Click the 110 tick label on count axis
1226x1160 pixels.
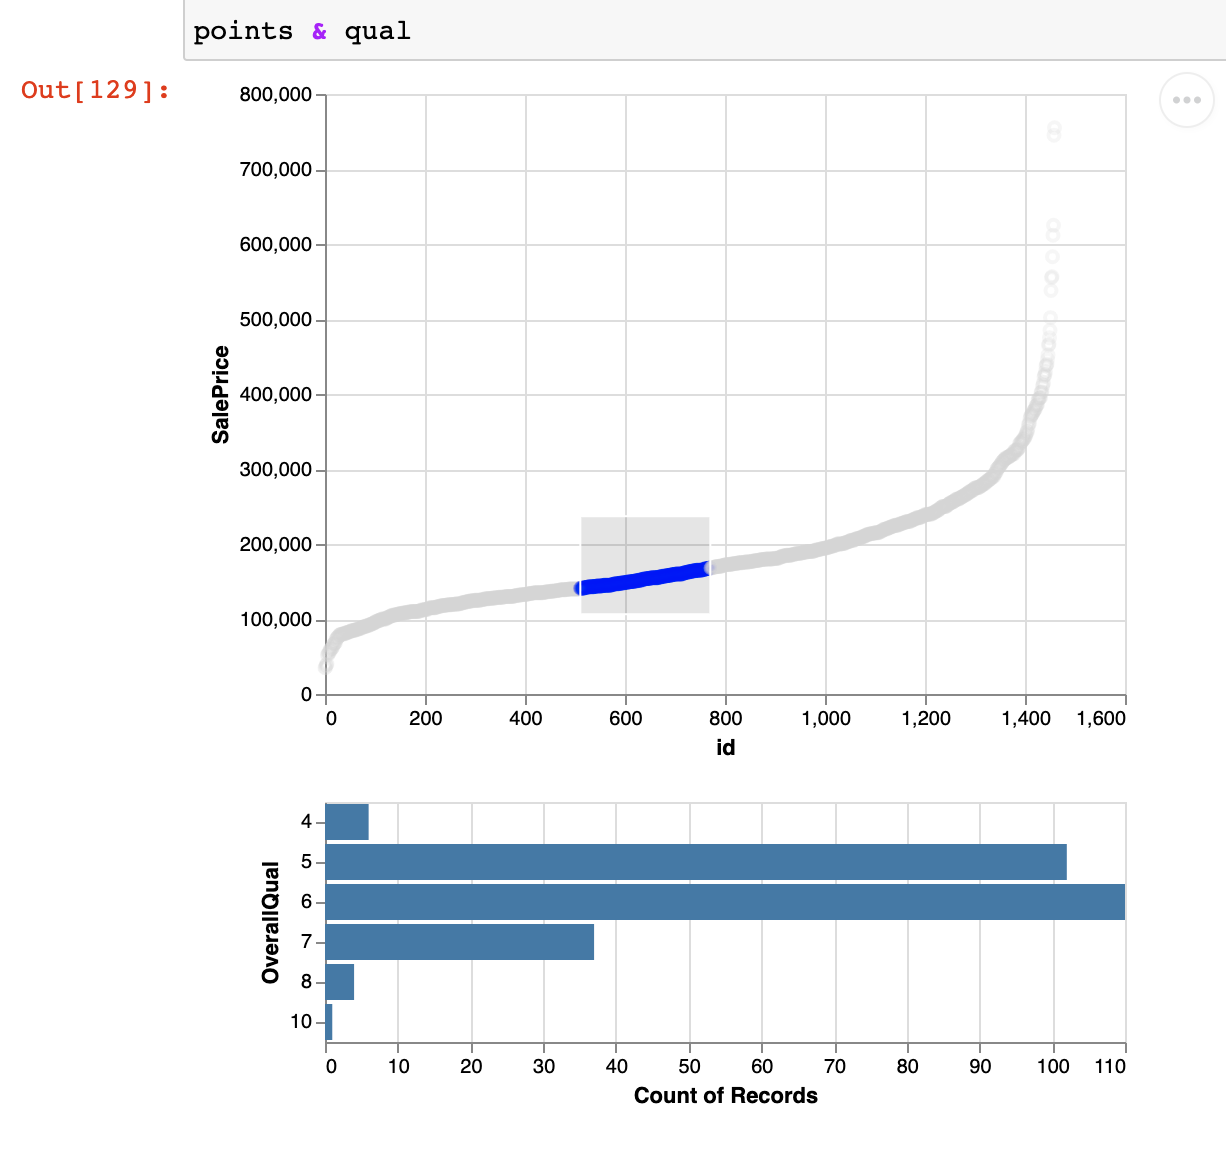(x=1111, y=1066)
